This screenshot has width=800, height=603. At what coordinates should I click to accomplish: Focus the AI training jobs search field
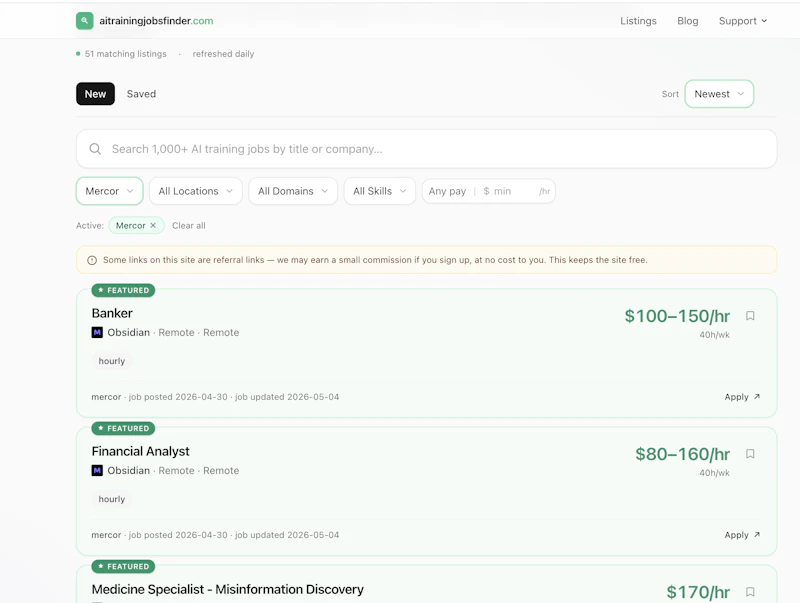(426, 149)
